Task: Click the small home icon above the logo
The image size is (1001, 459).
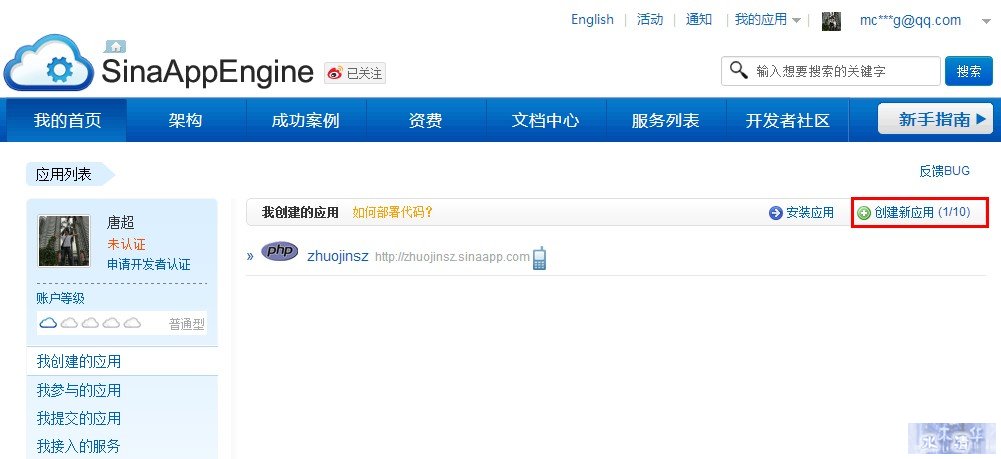Action: (116, 47)
